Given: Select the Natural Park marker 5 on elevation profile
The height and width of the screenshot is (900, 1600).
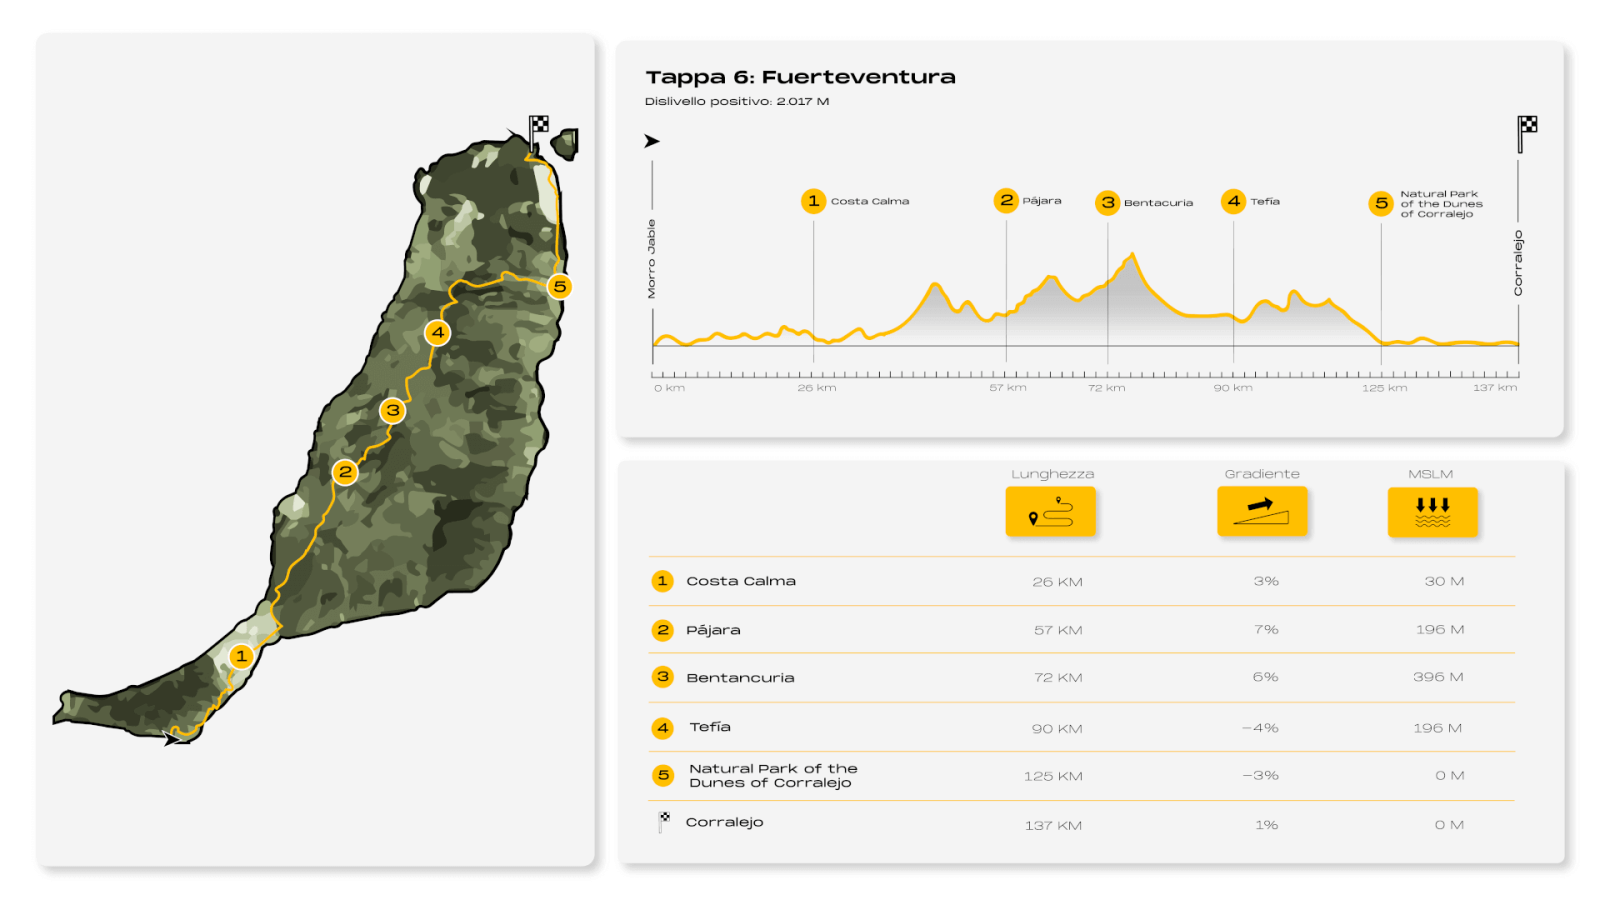Looking at the screenshot, I should click(x=1381, y=203).
